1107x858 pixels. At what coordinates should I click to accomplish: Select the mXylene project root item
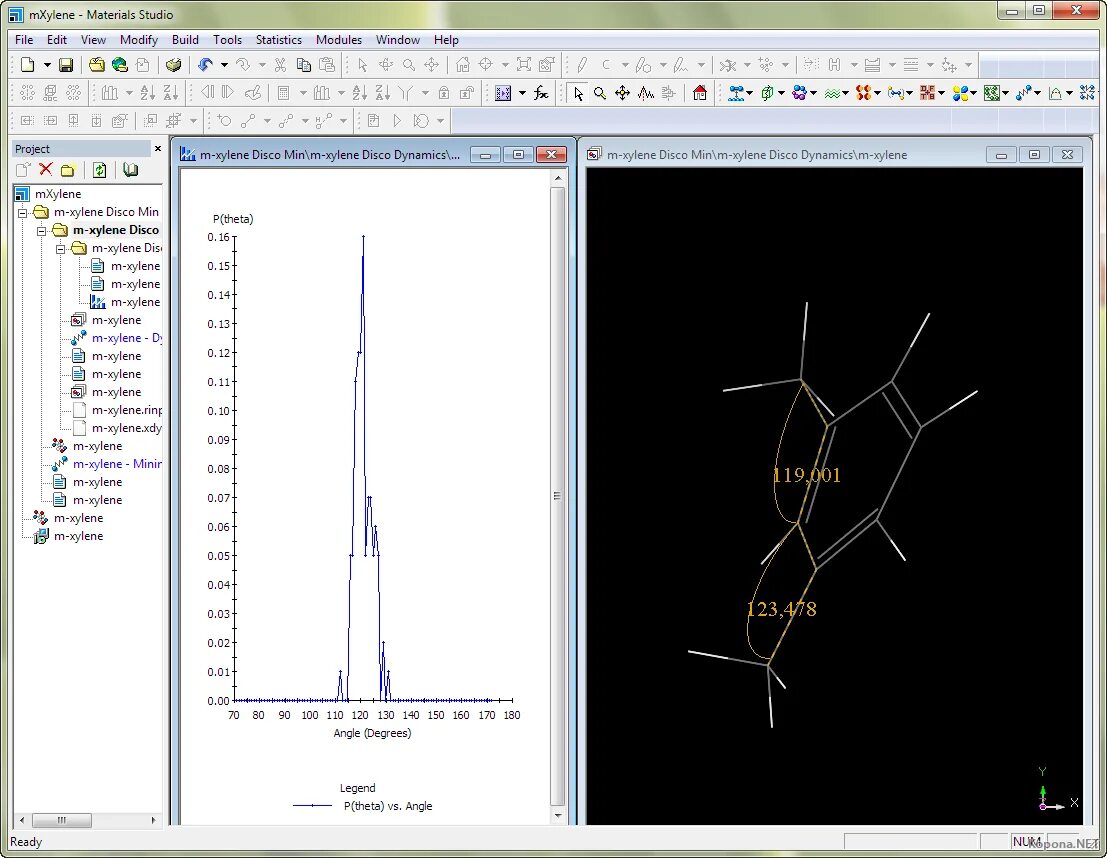pos(58,194)
